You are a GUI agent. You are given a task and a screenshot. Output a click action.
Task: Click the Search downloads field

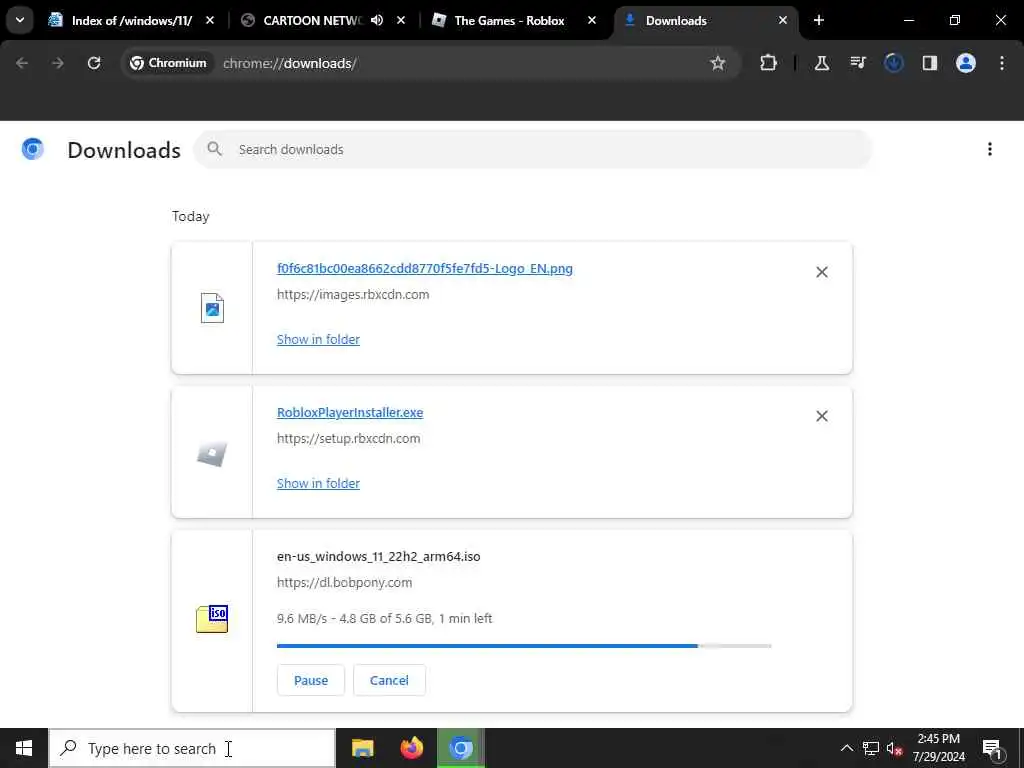[533, 150]
